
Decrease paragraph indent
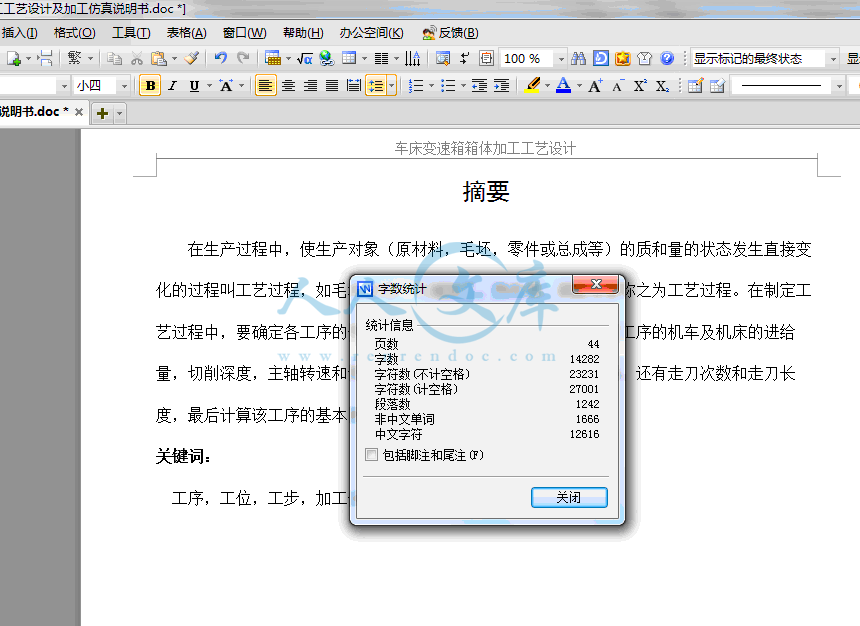point(479,86)
